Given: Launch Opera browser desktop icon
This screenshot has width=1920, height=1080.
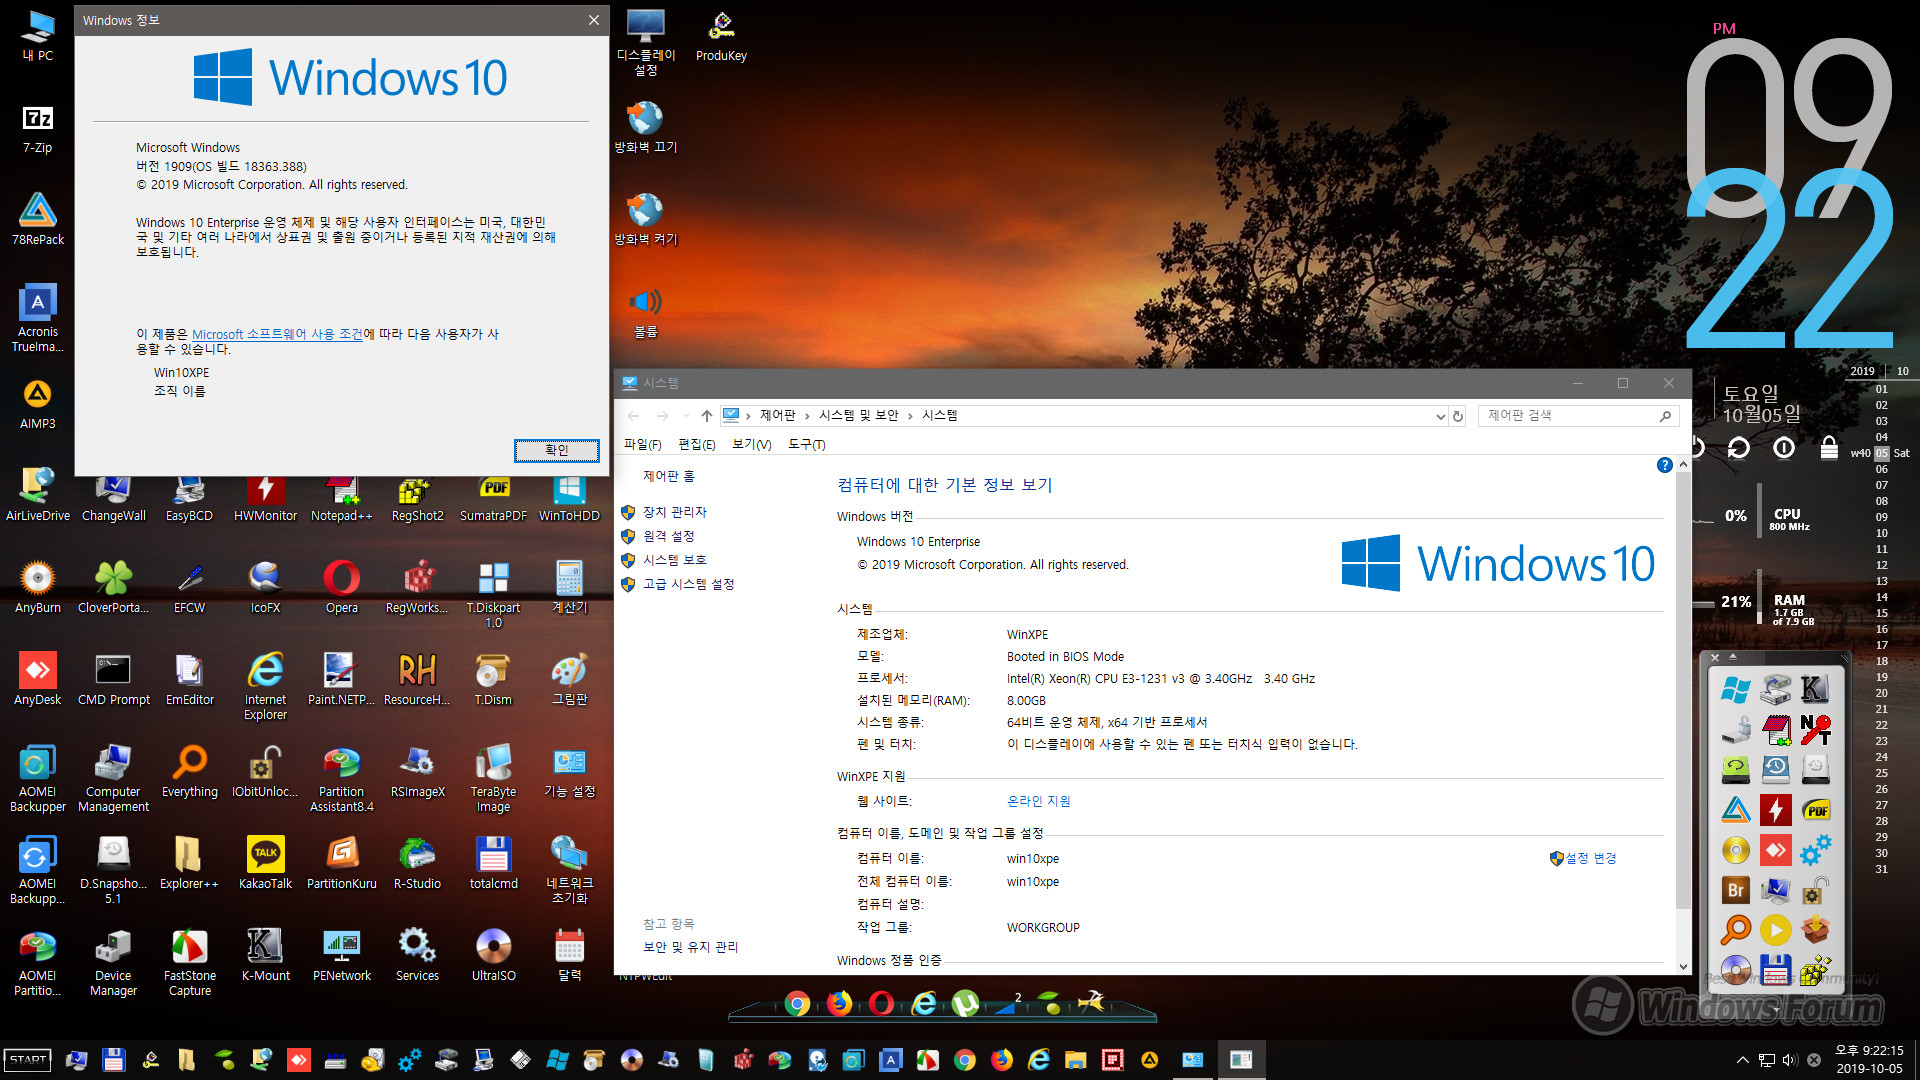Looking at the screenshot, I should (x=341, y=587).
